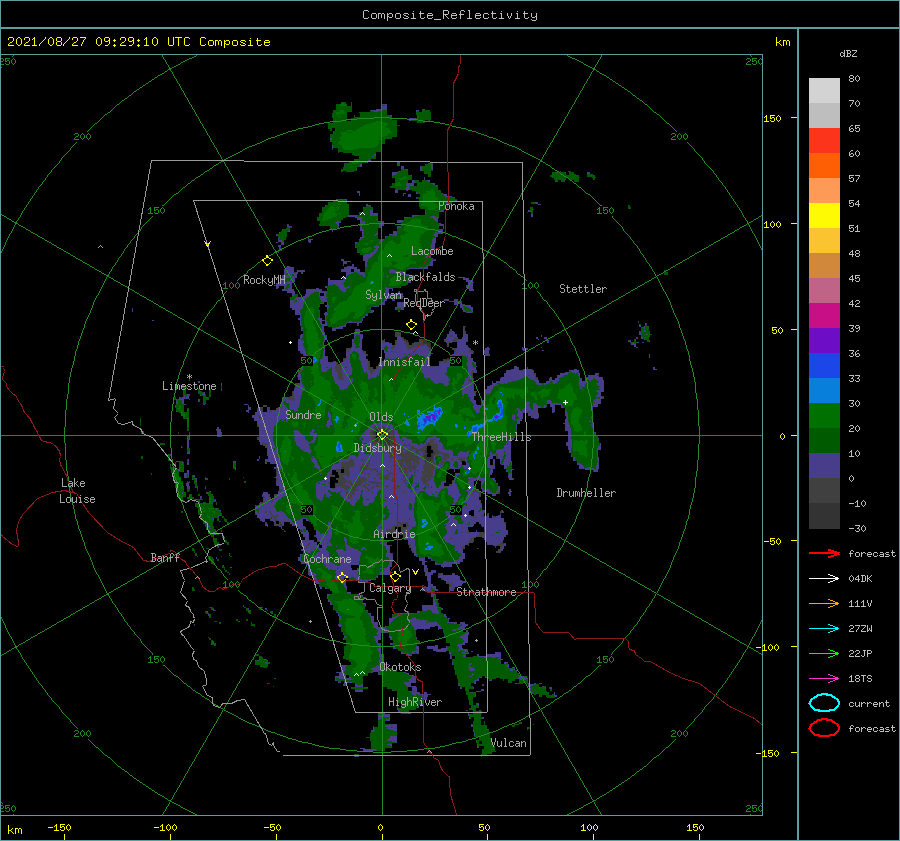Click the dBZ legend heading
The width and height of the screenshot is (900, 841).
click(848, 53)
